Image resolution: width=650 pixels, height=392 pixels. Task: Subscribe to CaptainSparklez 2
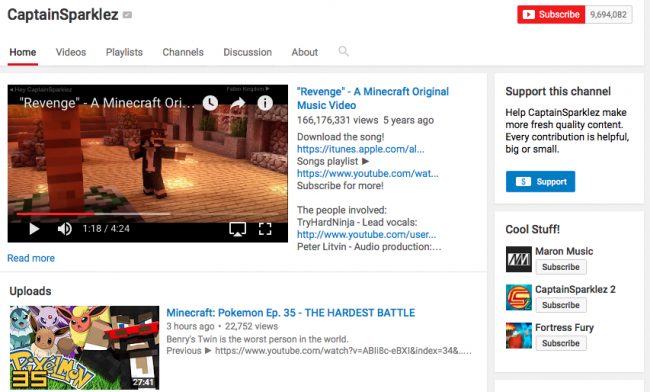pos(561,305)
